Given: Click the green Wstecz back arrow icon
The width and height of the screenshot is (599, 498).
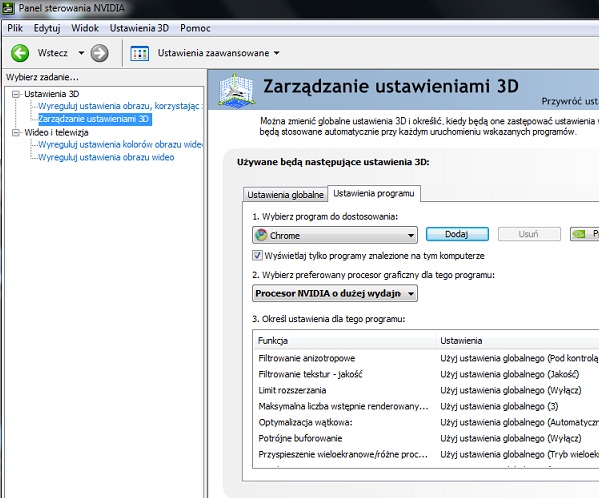Looking at the screenshot, I should [20, 53].
